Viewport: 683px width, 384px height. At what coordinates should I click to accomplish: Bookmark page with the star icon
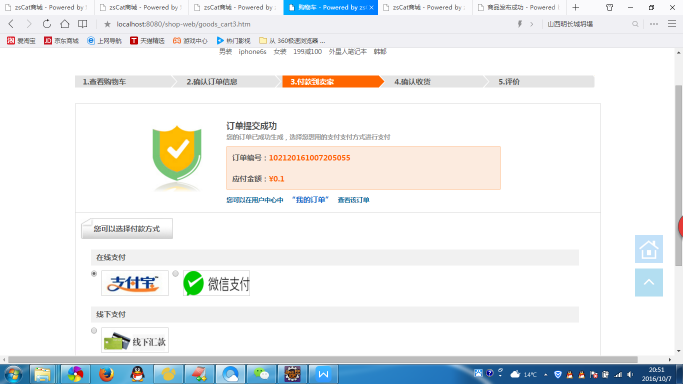(107, 24)
